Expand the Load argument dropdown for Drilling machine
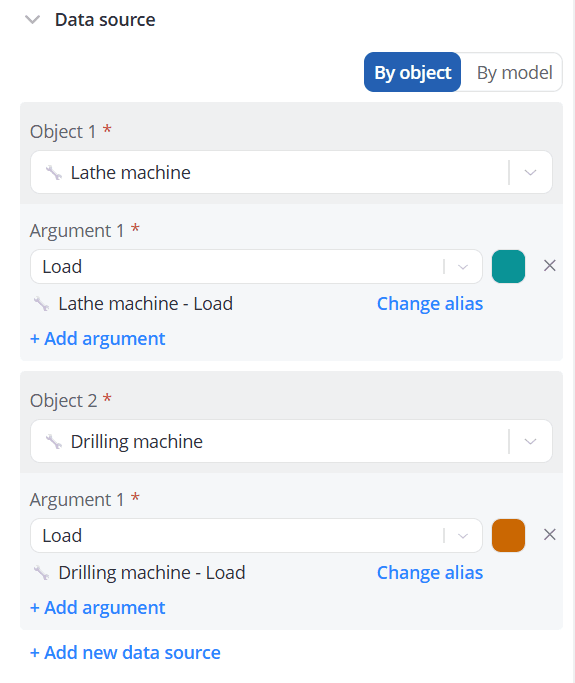575x683 pixels. click(x=256, y=535)
